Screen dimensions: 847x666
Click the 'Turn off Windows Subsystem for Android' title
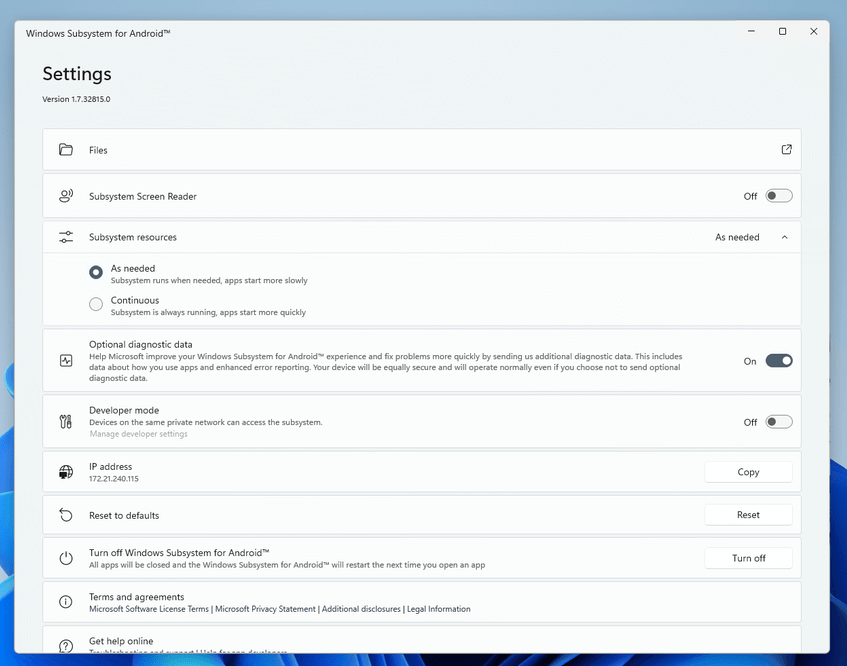click(x=179, y=553)
